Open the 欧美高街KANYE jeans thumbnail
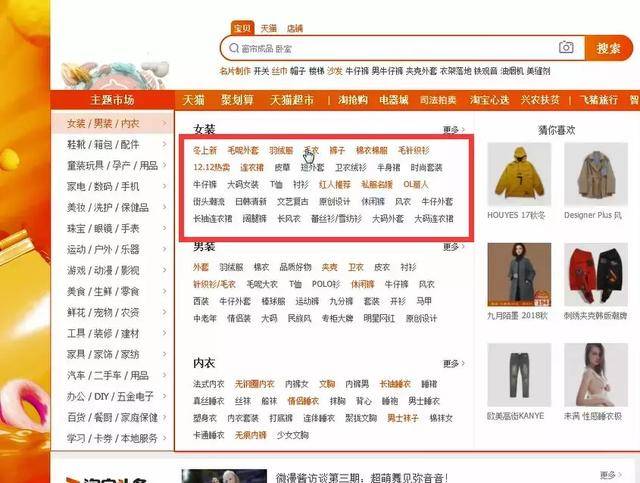The height and width of the screenshot is (483, 640). 519,375
